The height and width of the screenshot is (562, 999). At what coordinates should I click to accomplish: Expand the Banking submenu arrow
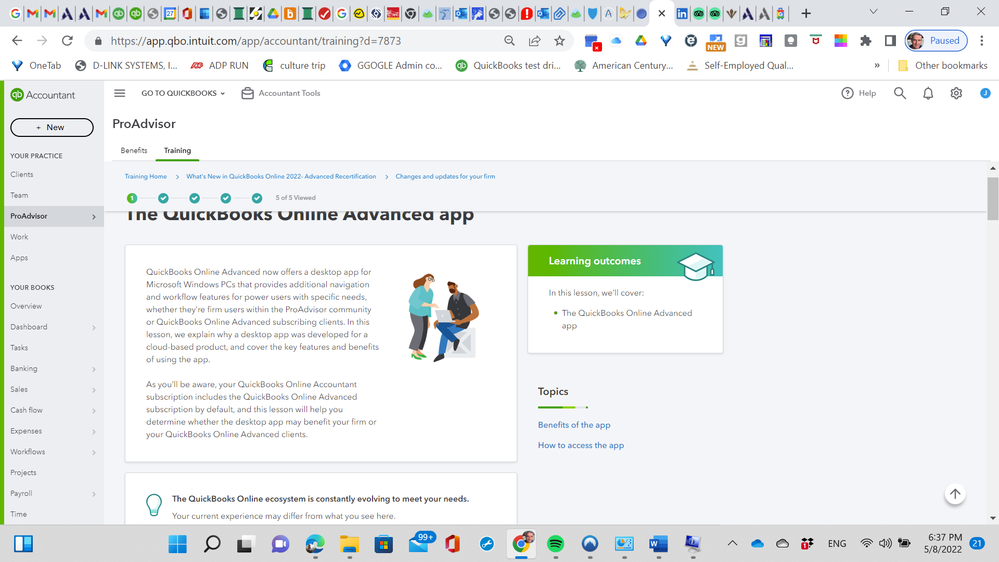(x=94, y=369)
